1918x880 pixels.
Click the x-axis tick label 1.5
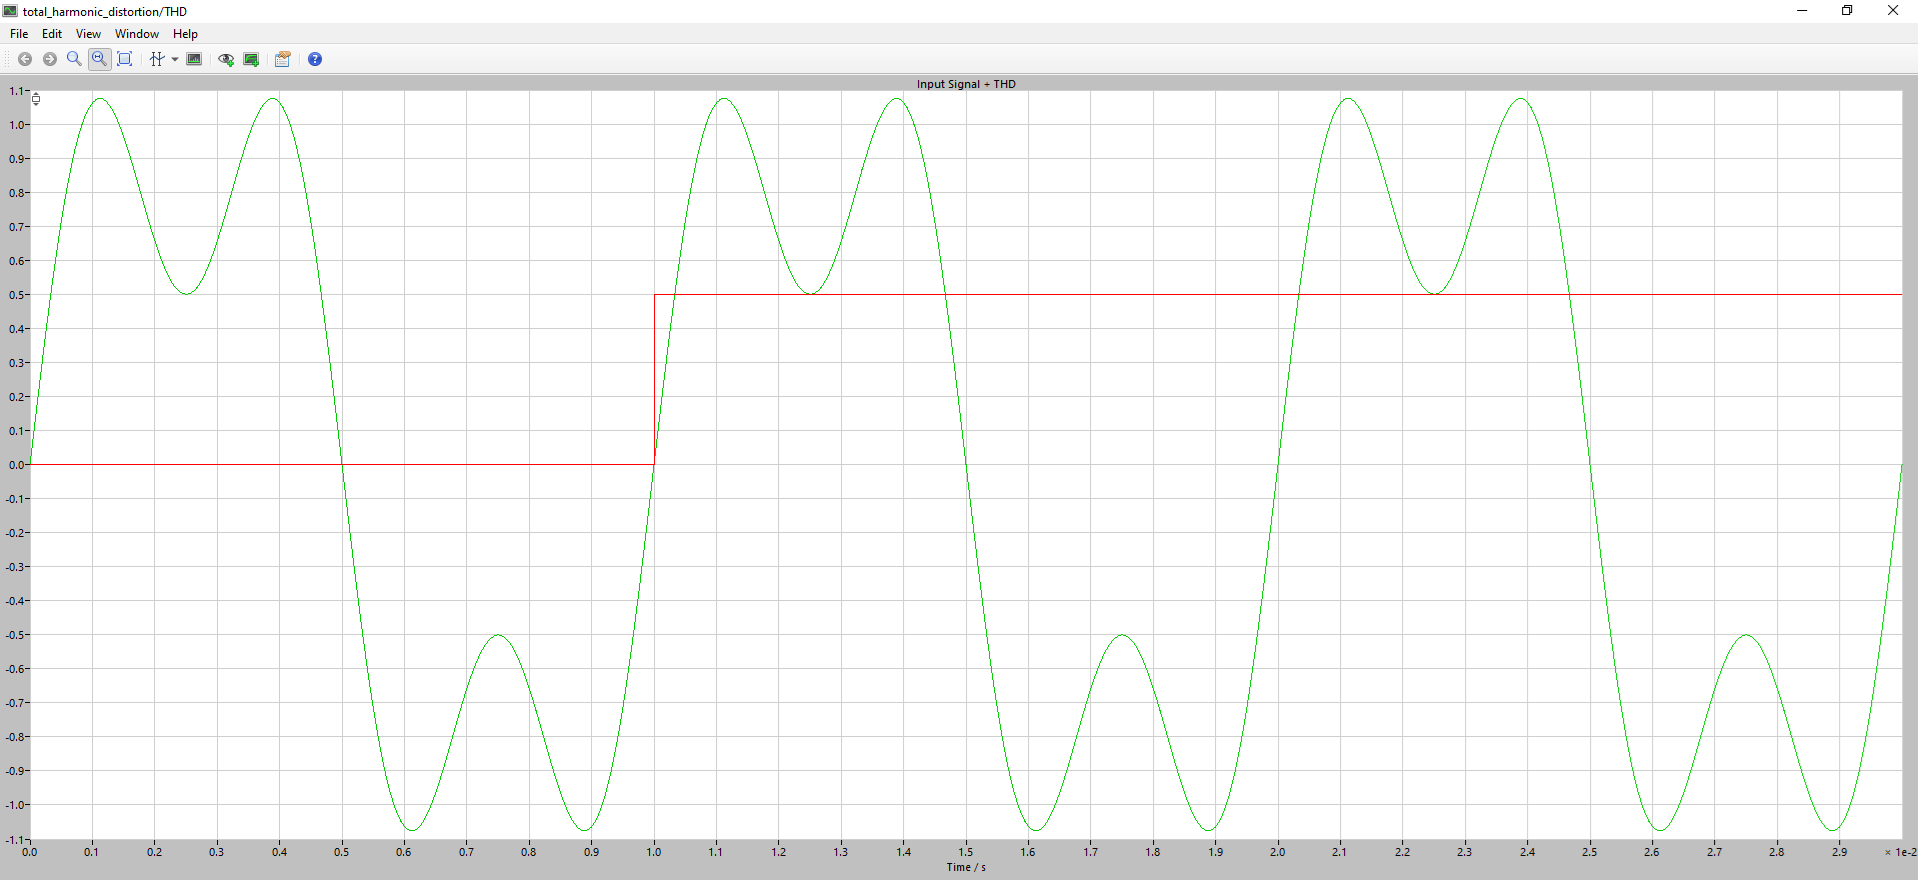click(965, 852)
